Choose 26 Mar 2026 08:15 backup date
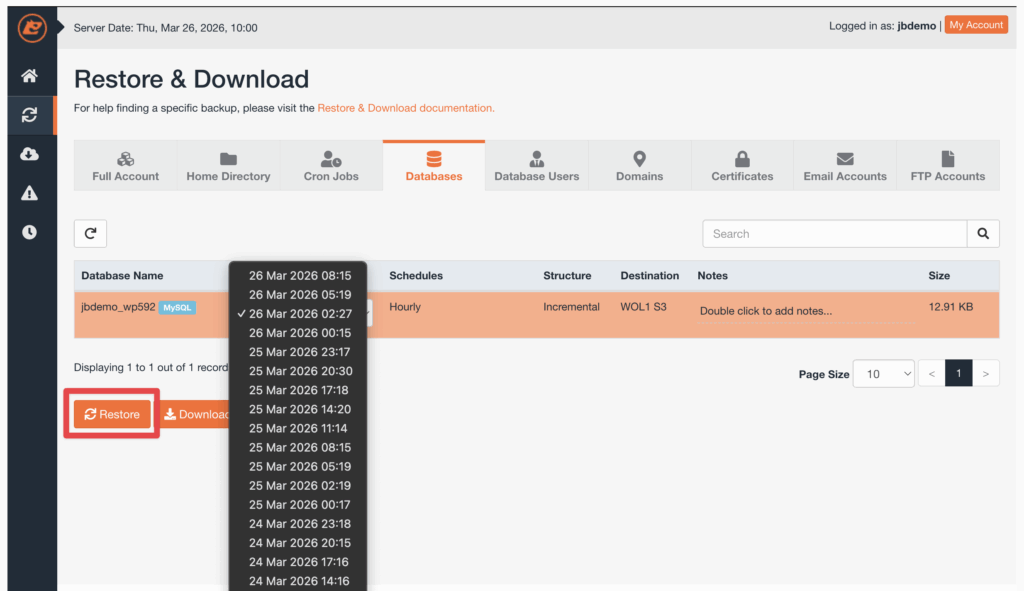The width and height of the screenshot is (1024, 591). pyautogui.click(x=300, y=276)
